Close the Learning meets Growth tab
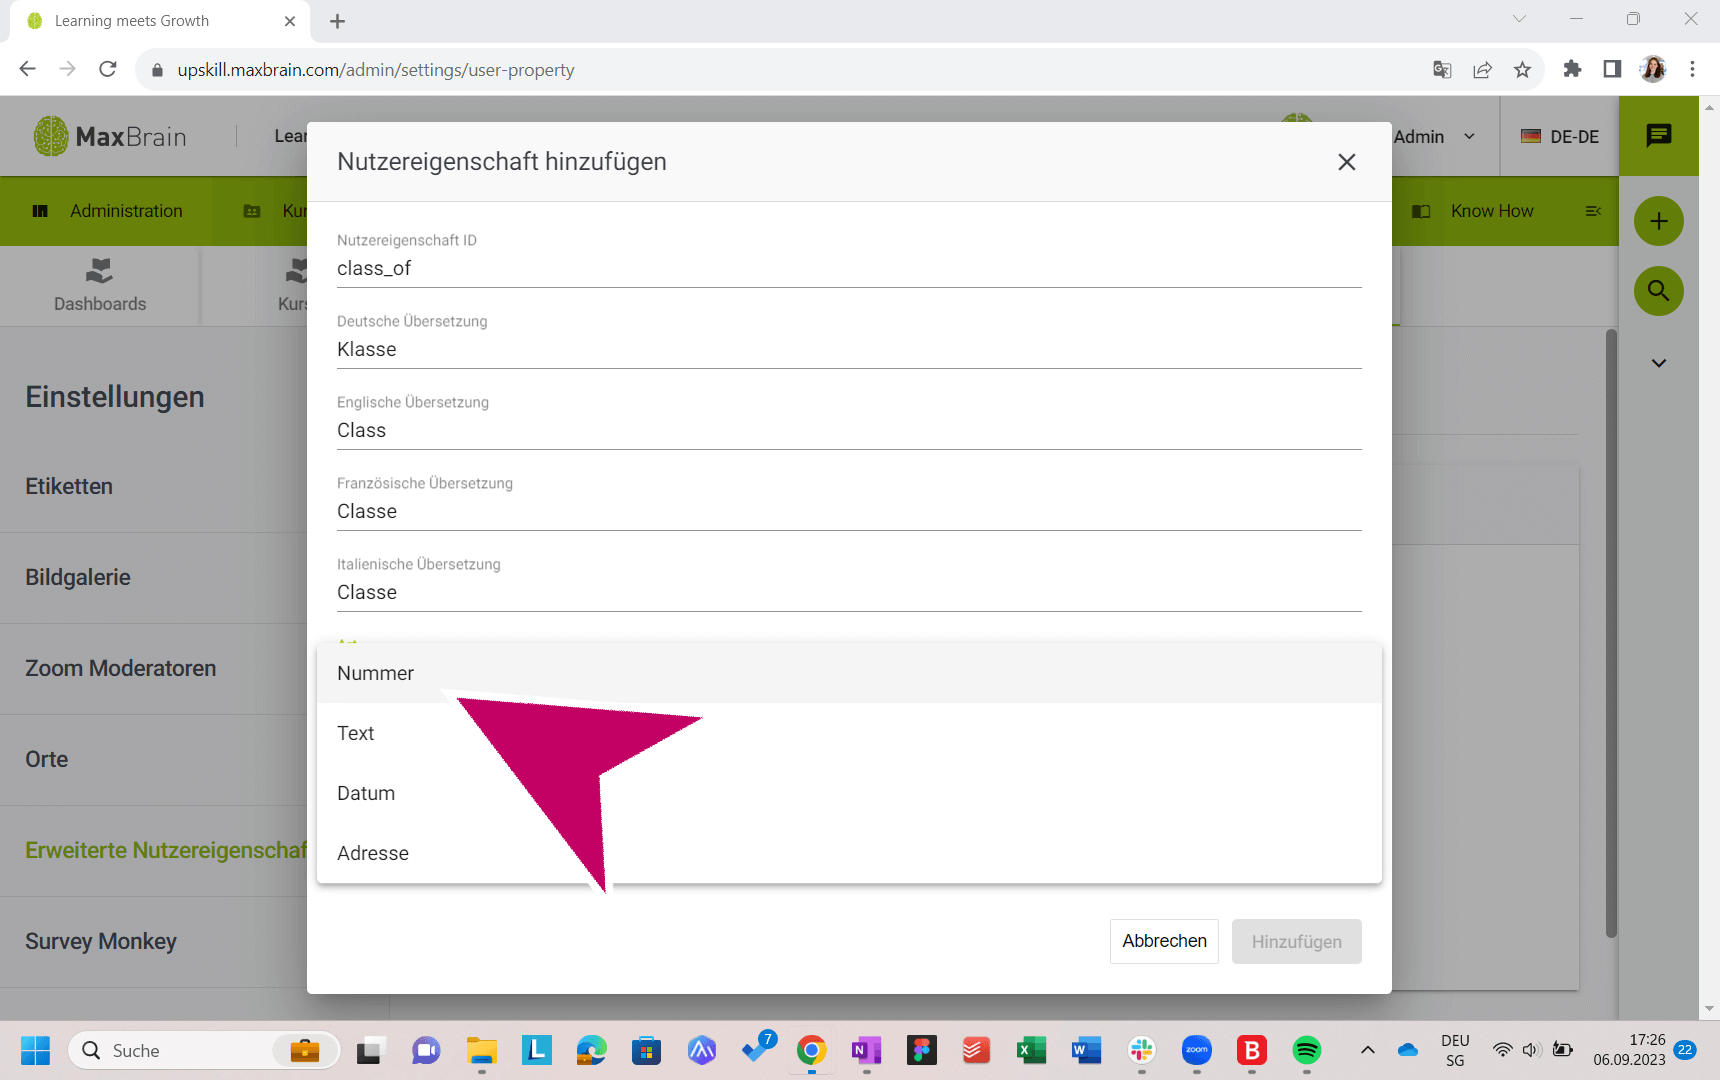The width and height of the screenshot is (1720, 1080). 290,21
